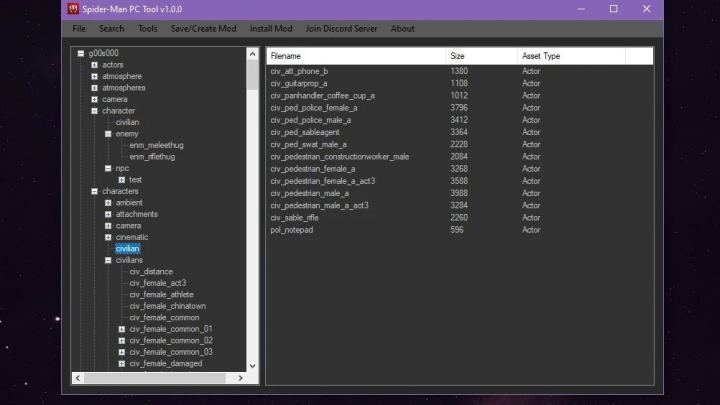
Task: Collapse the enemy folder
Action: [108, 134]
